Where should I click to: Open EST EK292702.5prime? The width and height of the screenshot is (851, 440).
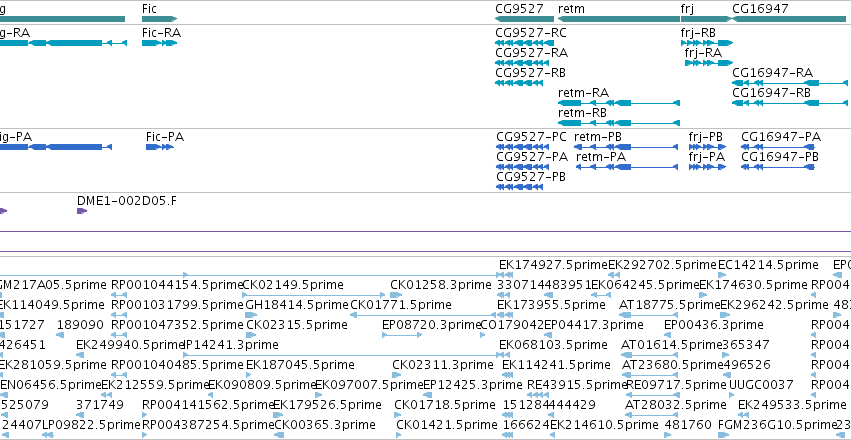coord(663,265)
